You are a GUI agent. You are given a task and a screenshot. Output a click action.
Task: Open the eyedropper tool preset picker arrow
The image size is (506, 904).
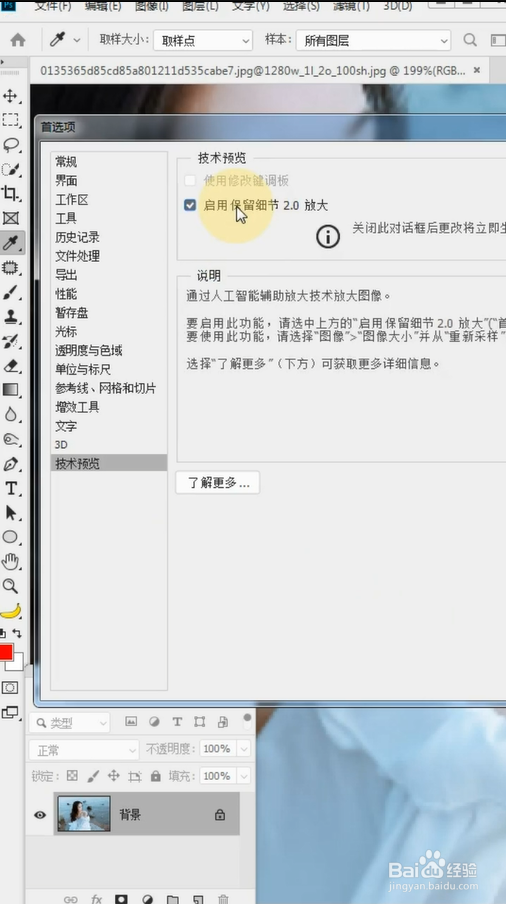(x=77, y=40)
